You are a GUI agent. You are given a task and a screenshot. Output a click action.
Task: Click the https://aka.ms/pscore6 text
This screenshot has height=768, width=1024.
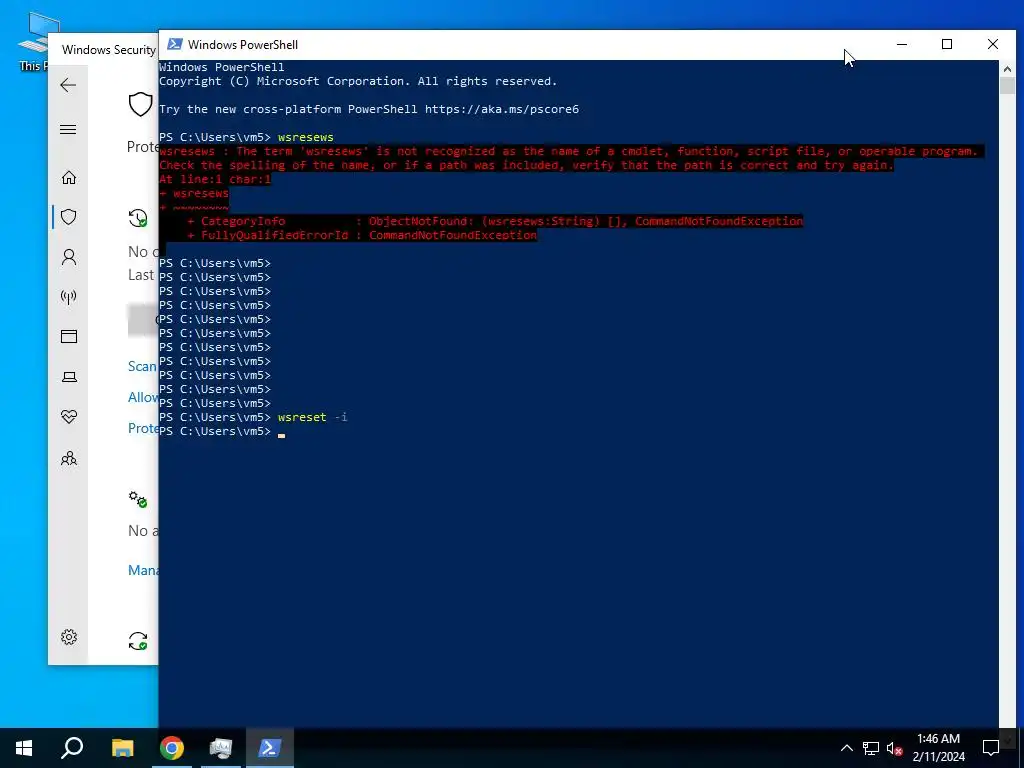tap(502, 109)
